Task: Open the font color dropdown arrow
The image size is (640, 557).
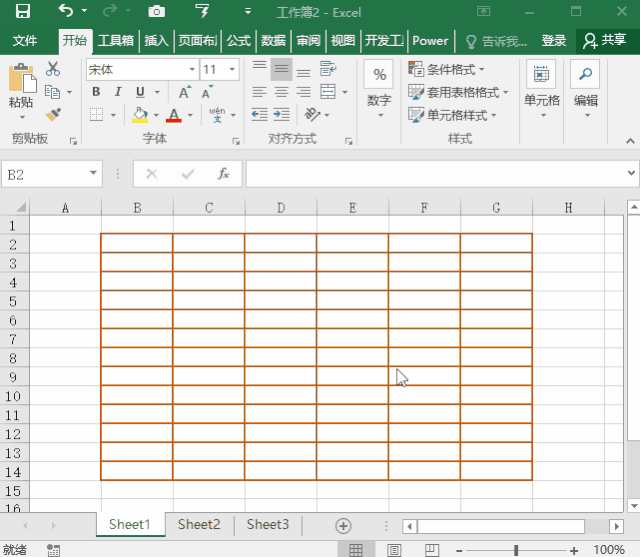Action: 190,115
